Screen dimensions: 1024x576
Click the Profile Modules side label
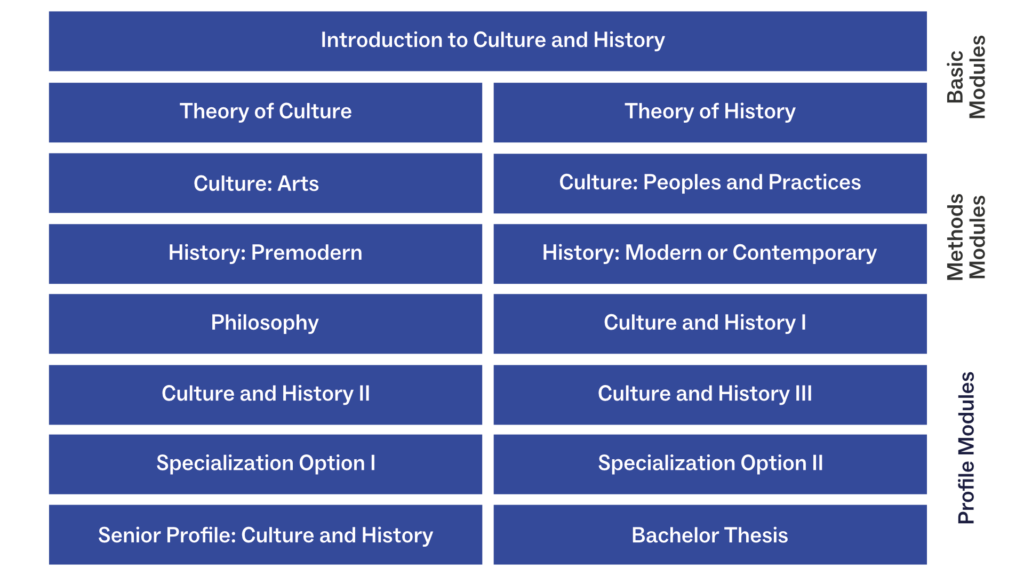(x=966, y=448)
